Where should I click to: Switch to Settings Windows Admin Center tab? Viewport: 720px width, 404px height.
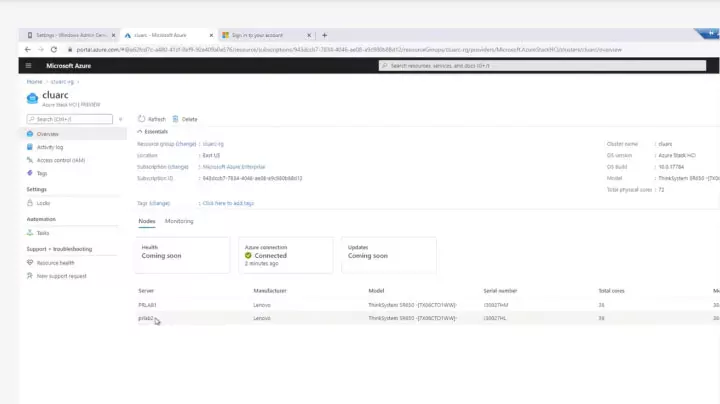tap(69, 35)
